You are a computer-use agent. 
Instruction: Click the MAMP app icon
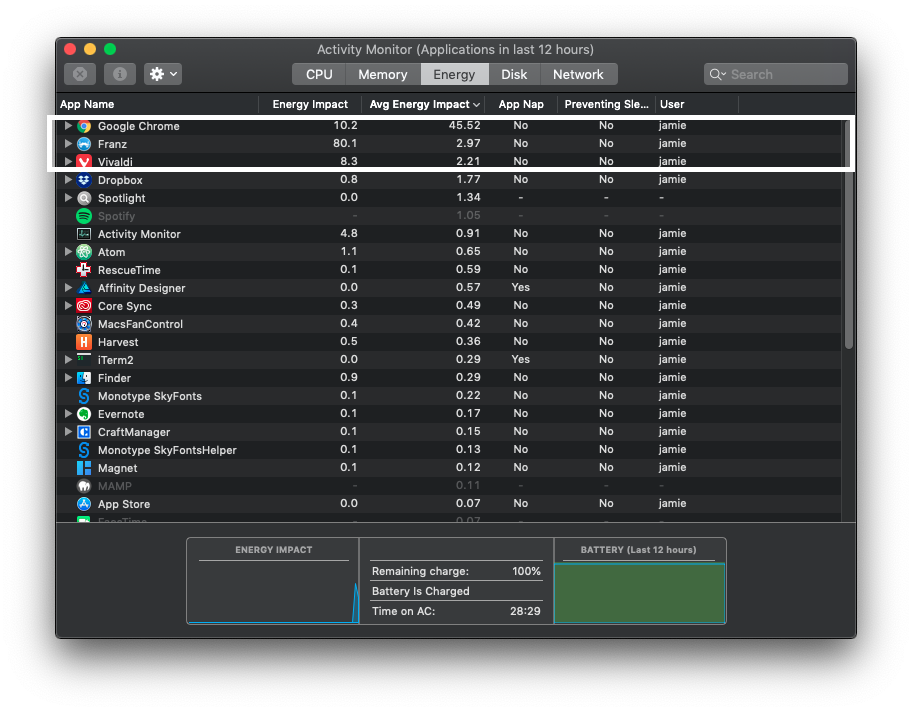[84, 487]
